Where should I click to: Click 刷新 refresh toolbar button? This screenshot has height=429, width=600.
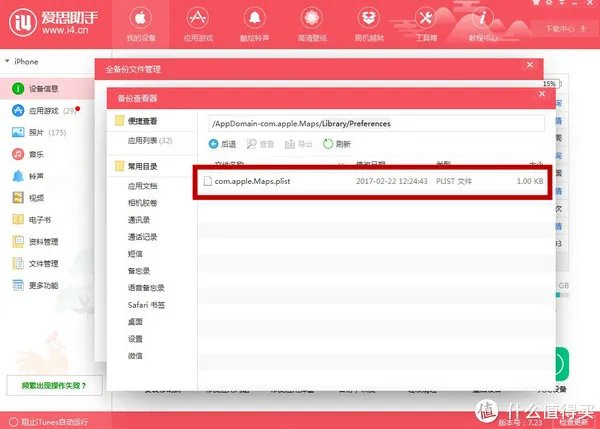[x=337, y=144]
